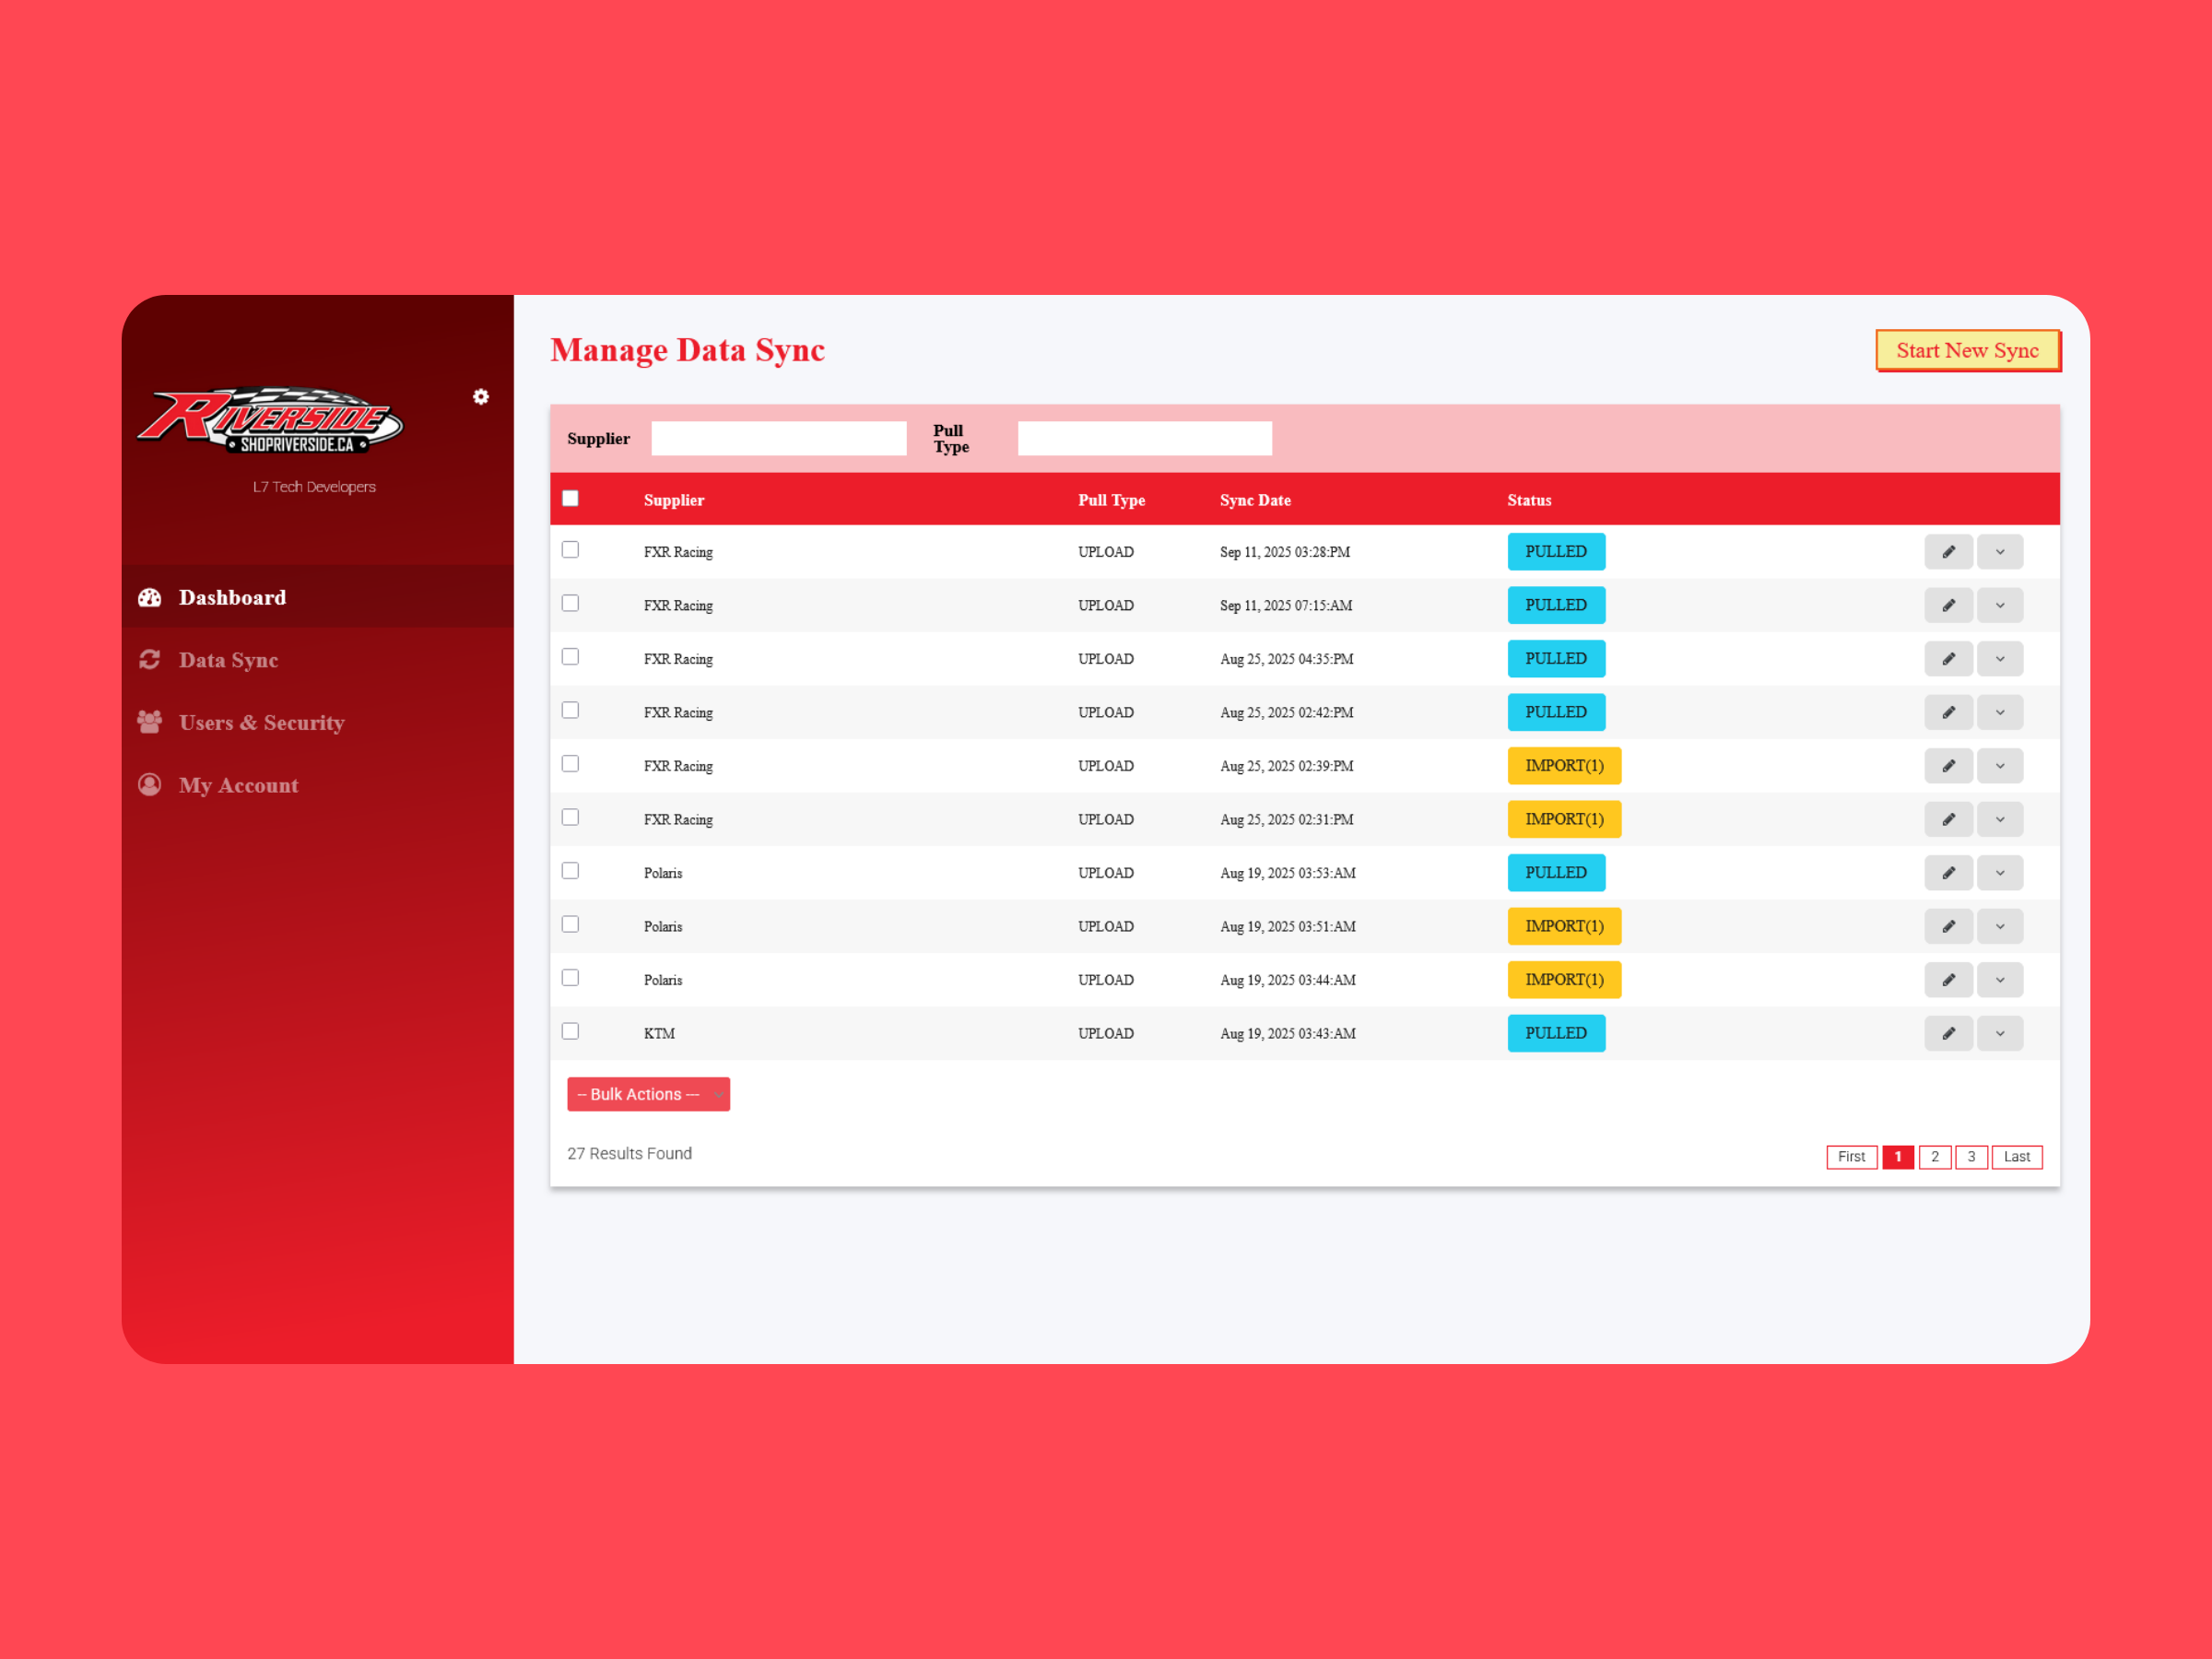Expand options for Sep 11 03:28 PM row

[x=2000, y=552]
